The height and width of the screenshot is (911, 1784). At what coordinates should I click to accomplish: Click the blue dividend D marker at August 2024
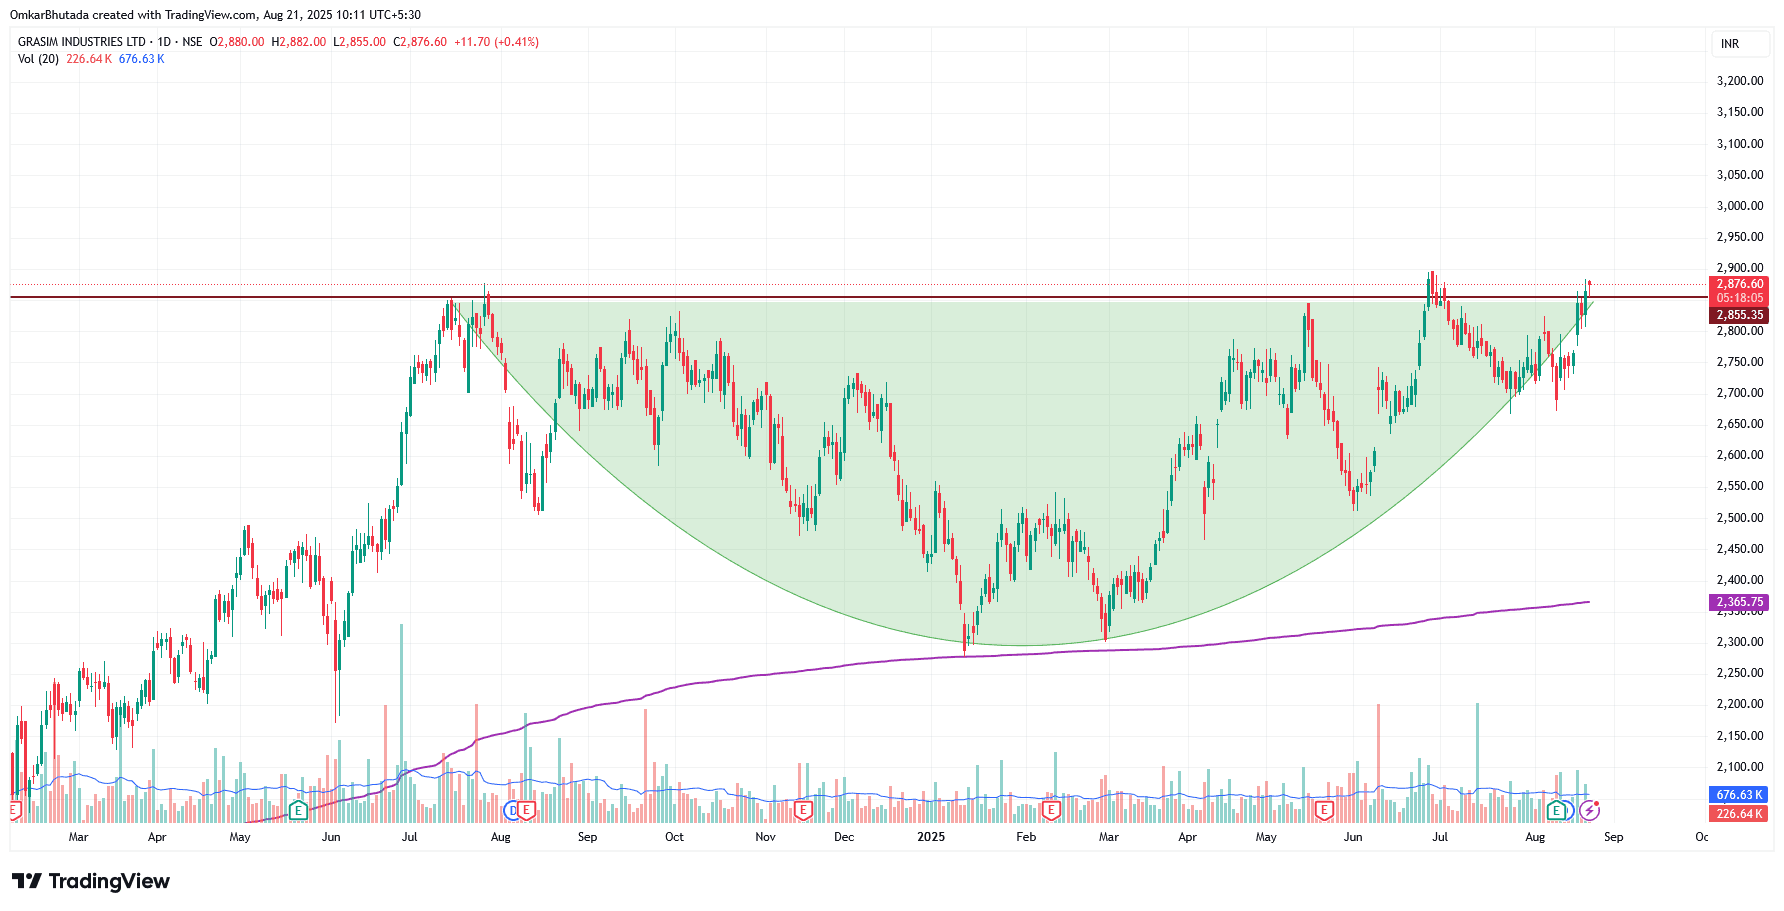coord(513,809)
